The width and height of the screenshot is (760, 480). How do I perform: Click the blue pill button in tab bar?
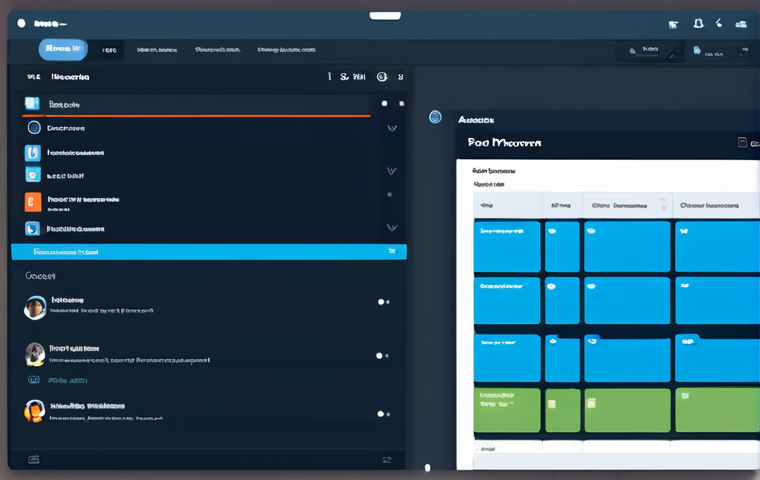[x=63, y=49]
